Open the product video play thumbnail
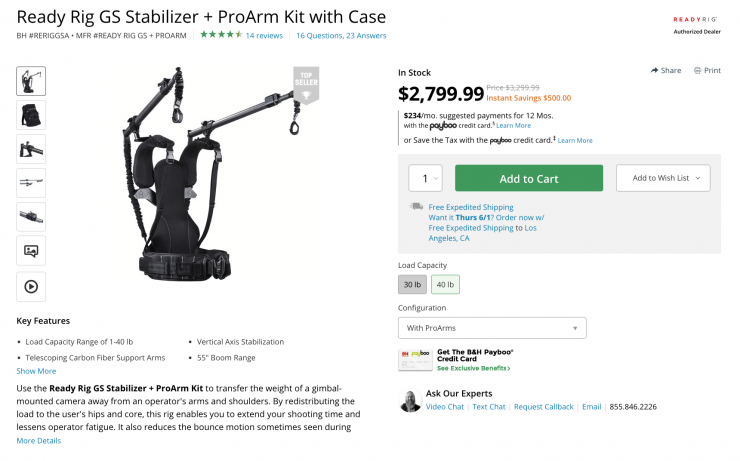The height and width of the screenshot is (461, 740). click(x=31, y=286)
